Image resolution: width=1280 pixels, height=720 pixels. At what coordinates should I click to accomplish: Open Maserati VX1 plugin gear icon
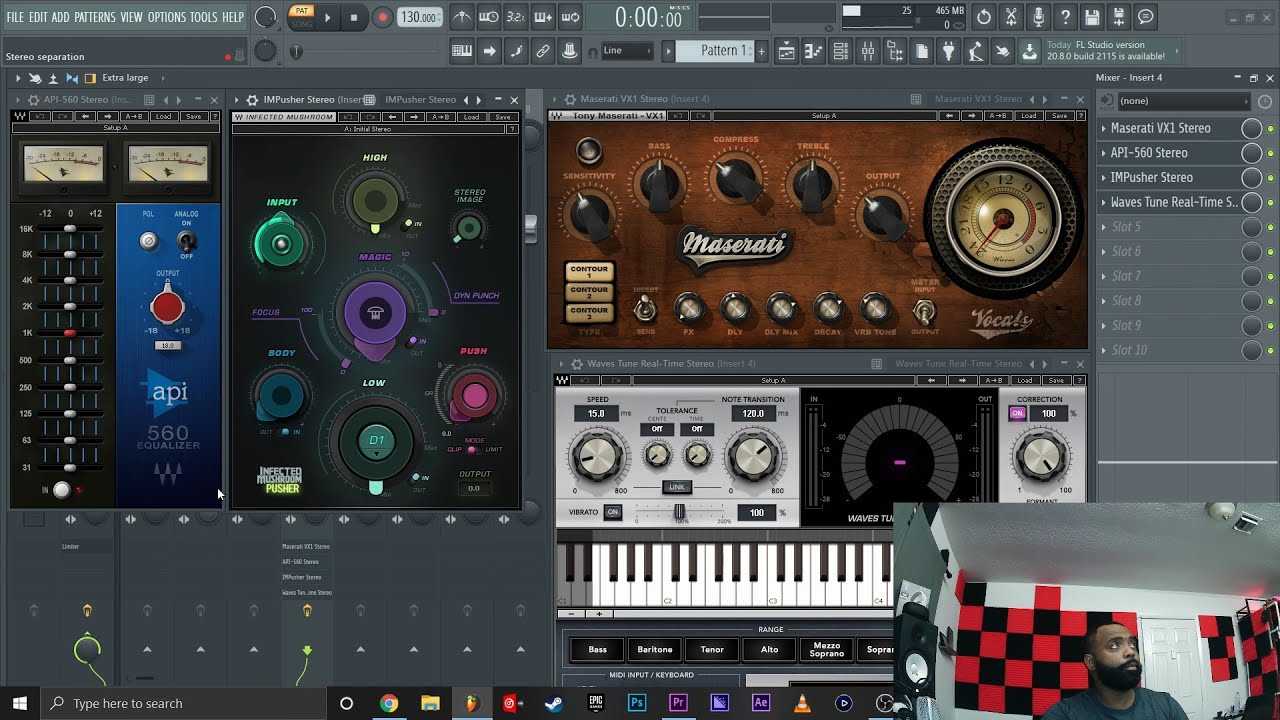[570, 99]
